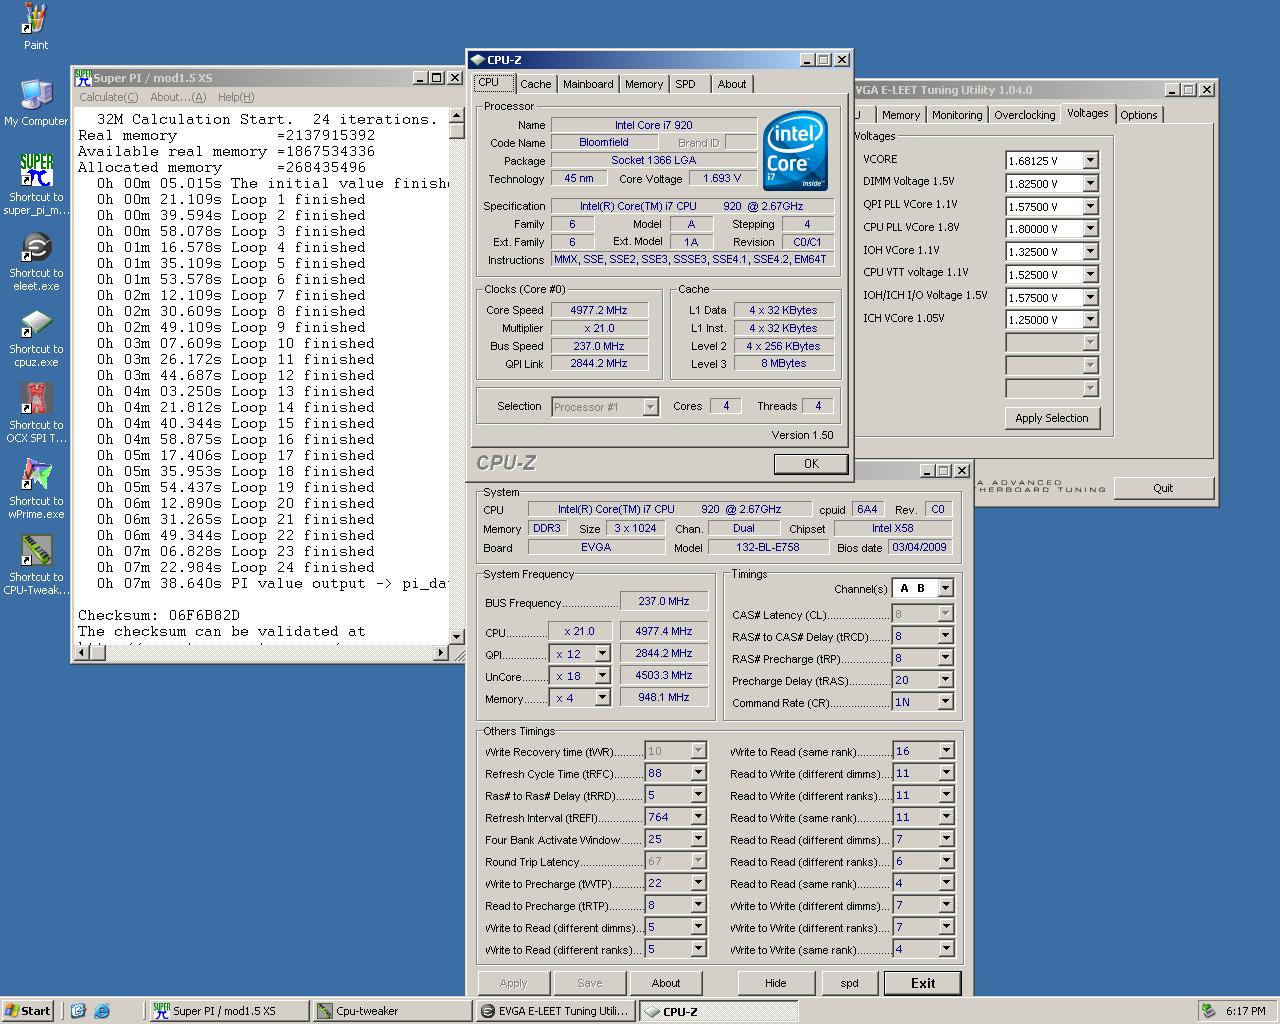1280x1024 pixels.
Task: Click the Hide button in Cpu-tweaker
Action: click(x=775, y=983)
